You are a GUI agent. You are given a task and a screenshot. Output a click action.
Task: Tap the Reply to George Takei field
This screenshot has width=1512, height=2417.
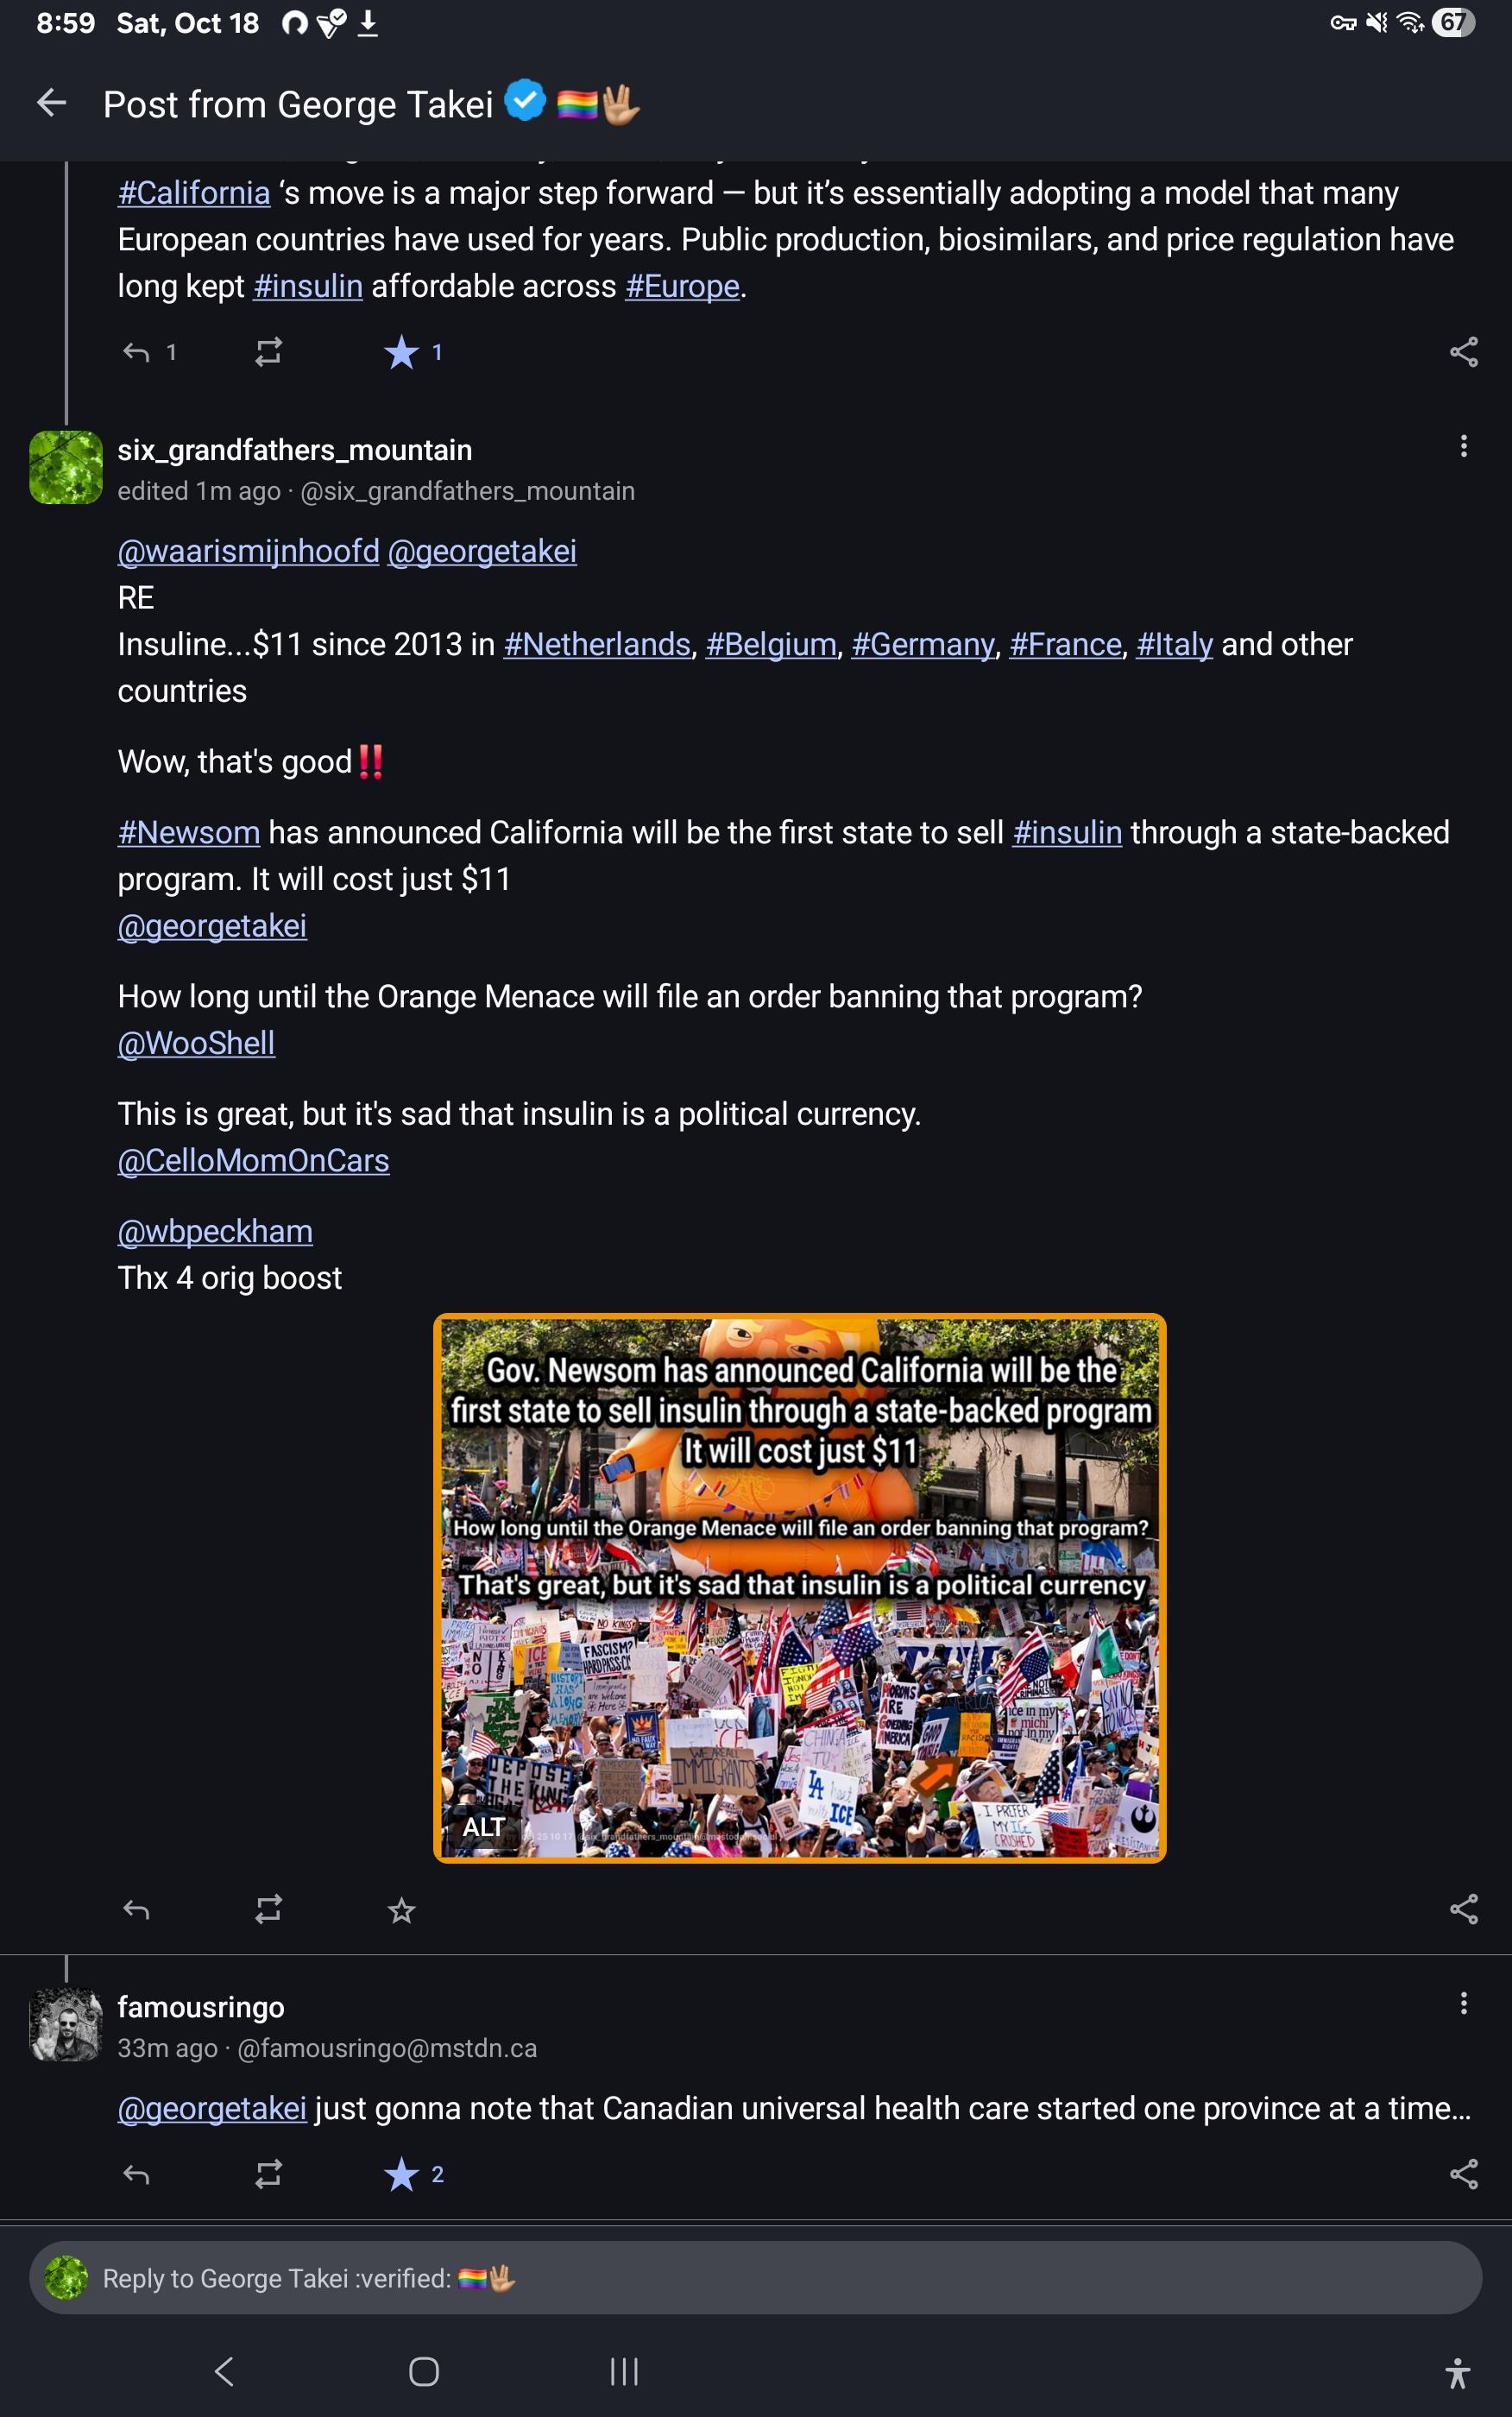(x=755, y=2278)
